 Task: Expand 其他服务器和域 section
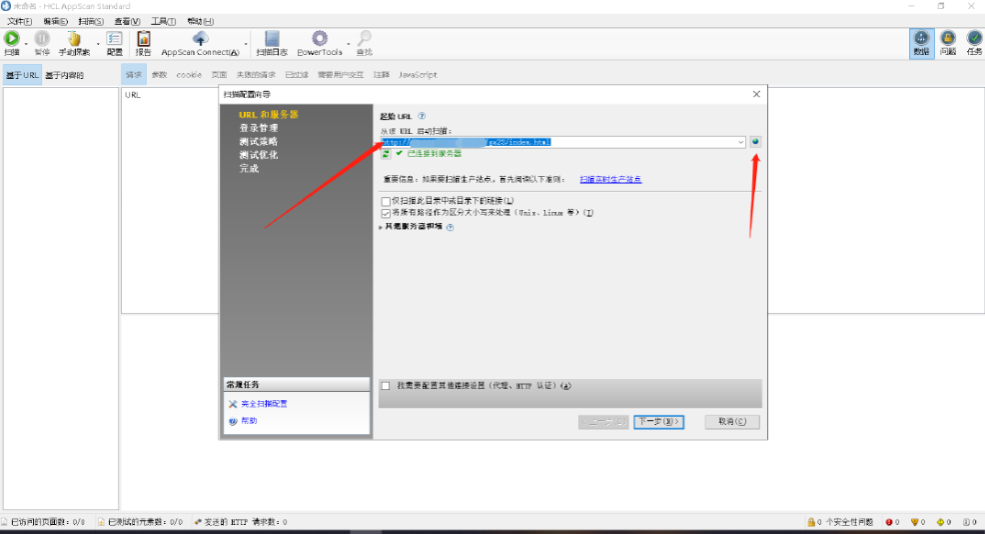point(381,227)
